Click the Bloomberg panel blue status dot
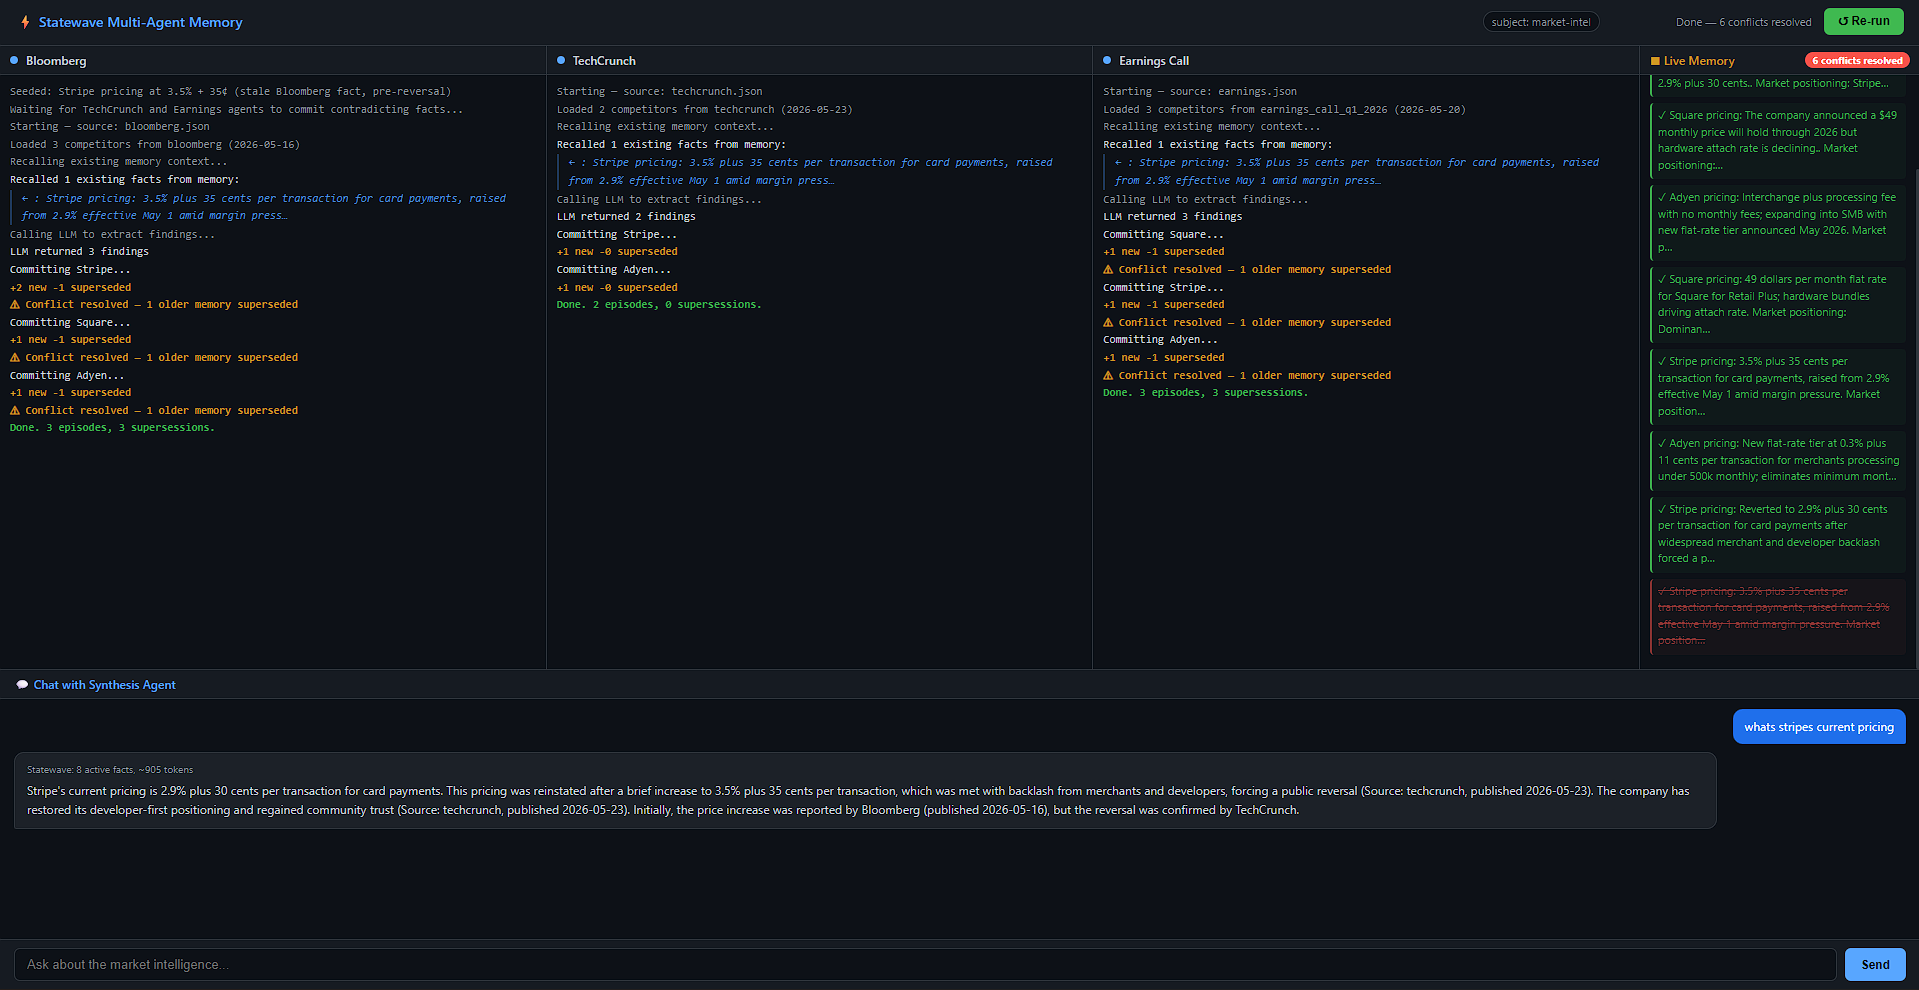Image resolution: width=1919 pixels, height=990 pixels. [14, 61]
